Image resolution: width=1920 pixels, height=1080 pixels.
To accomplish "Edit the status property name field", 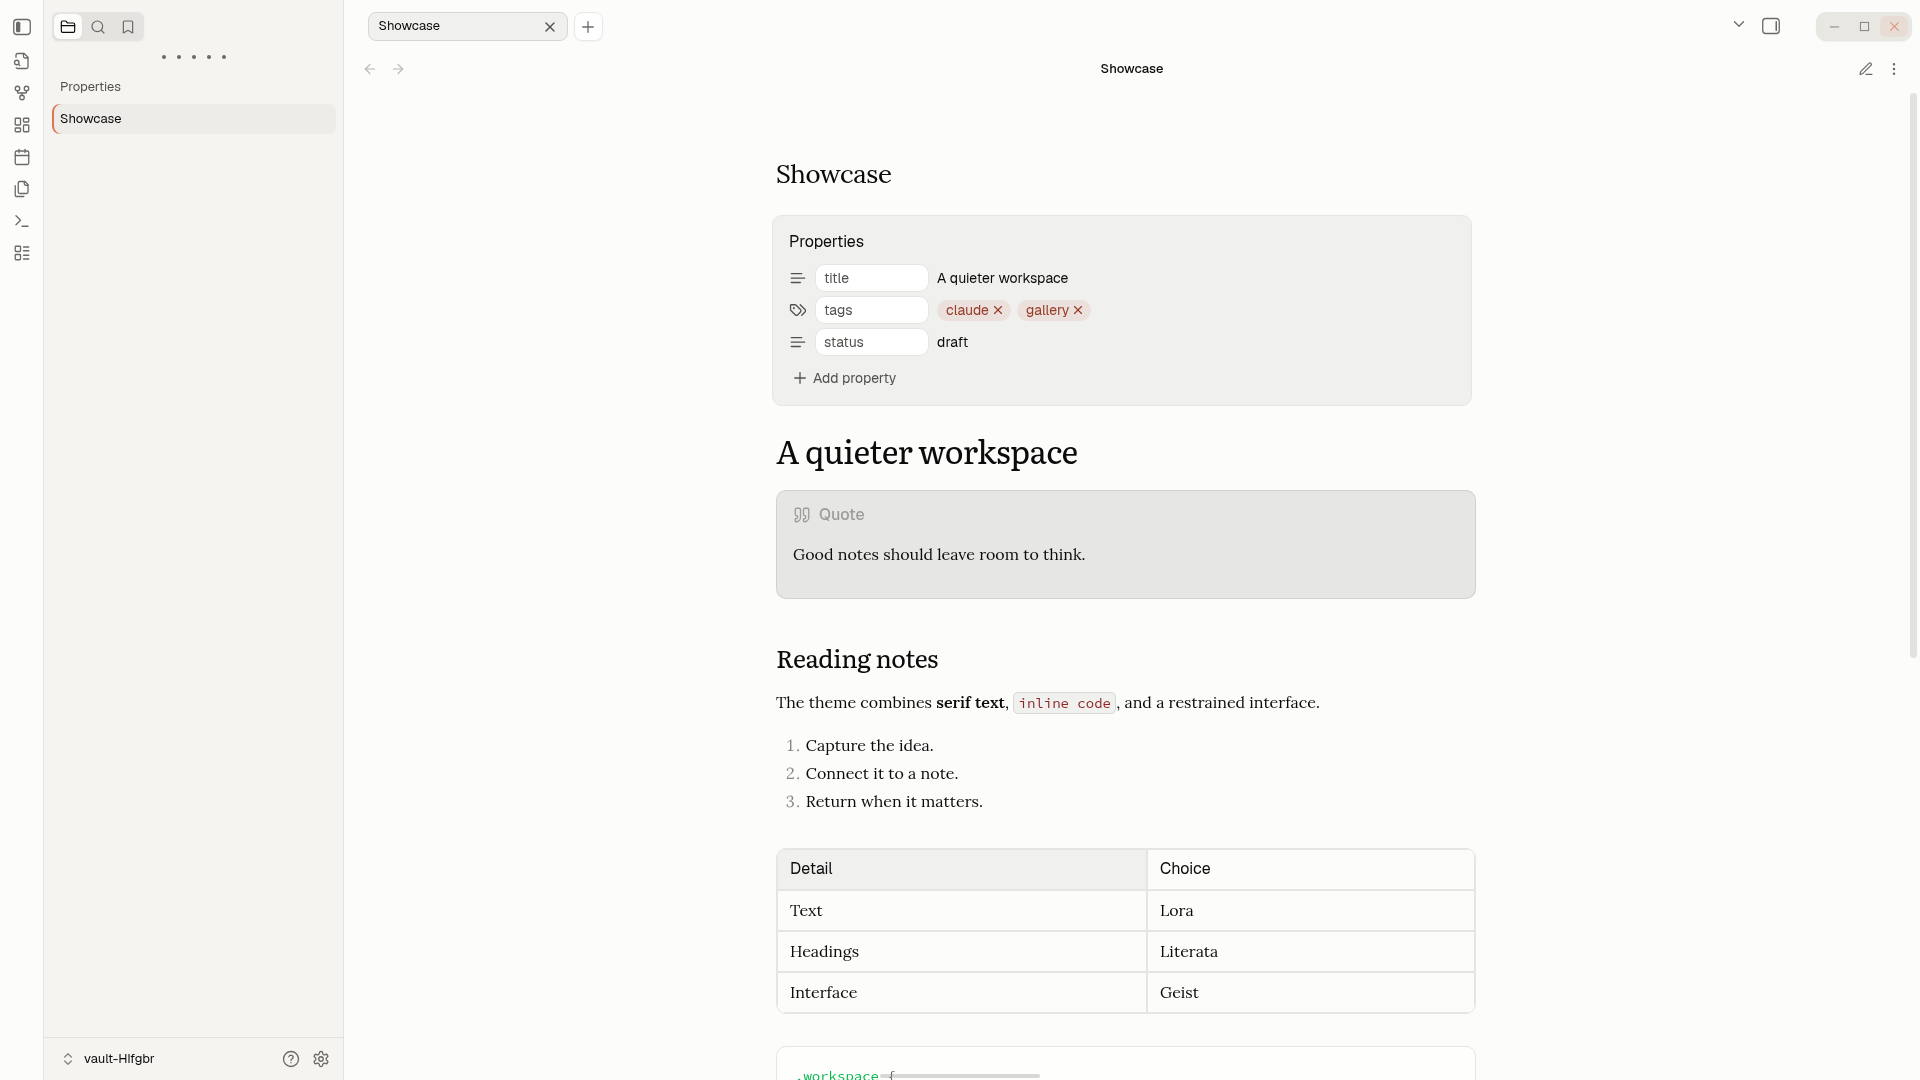I will [x=872, y=342].
